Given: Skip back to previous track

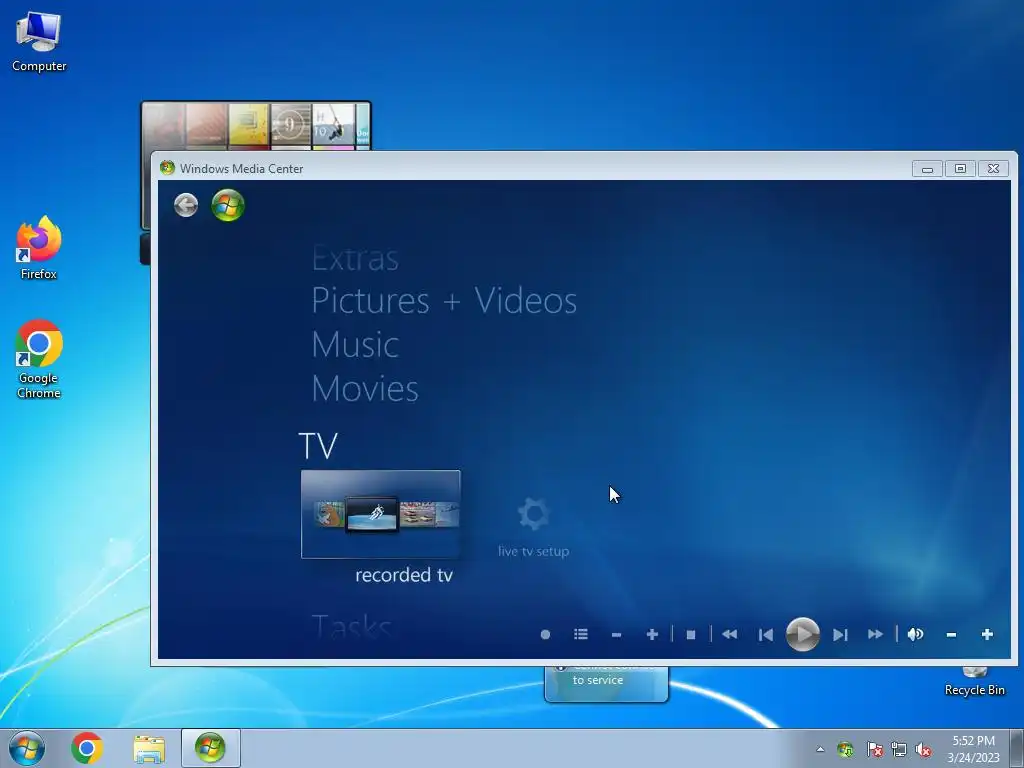Looking at the screenshot, I should pyautogui.click(x=765, y=634).
